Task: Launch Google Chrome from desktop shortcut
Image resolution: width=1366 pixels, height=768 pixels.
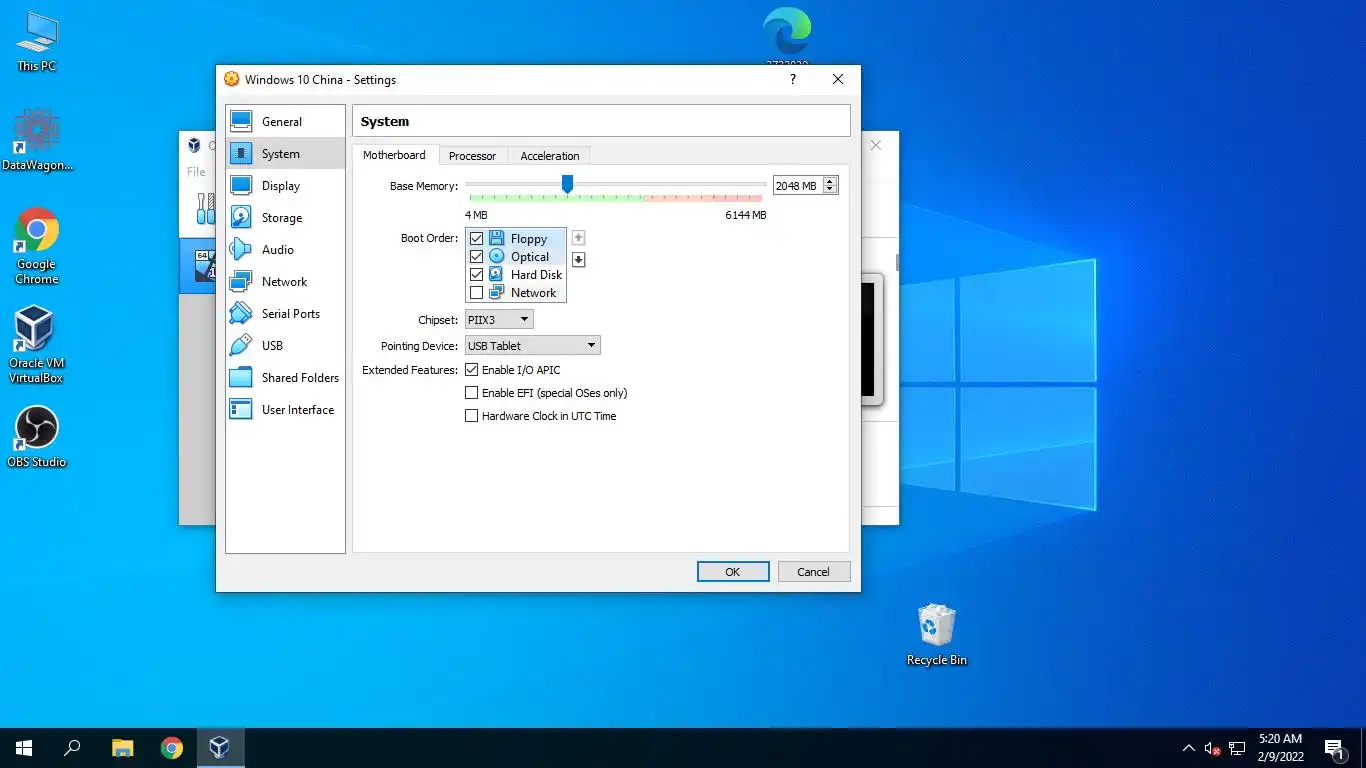Action: 37,246
